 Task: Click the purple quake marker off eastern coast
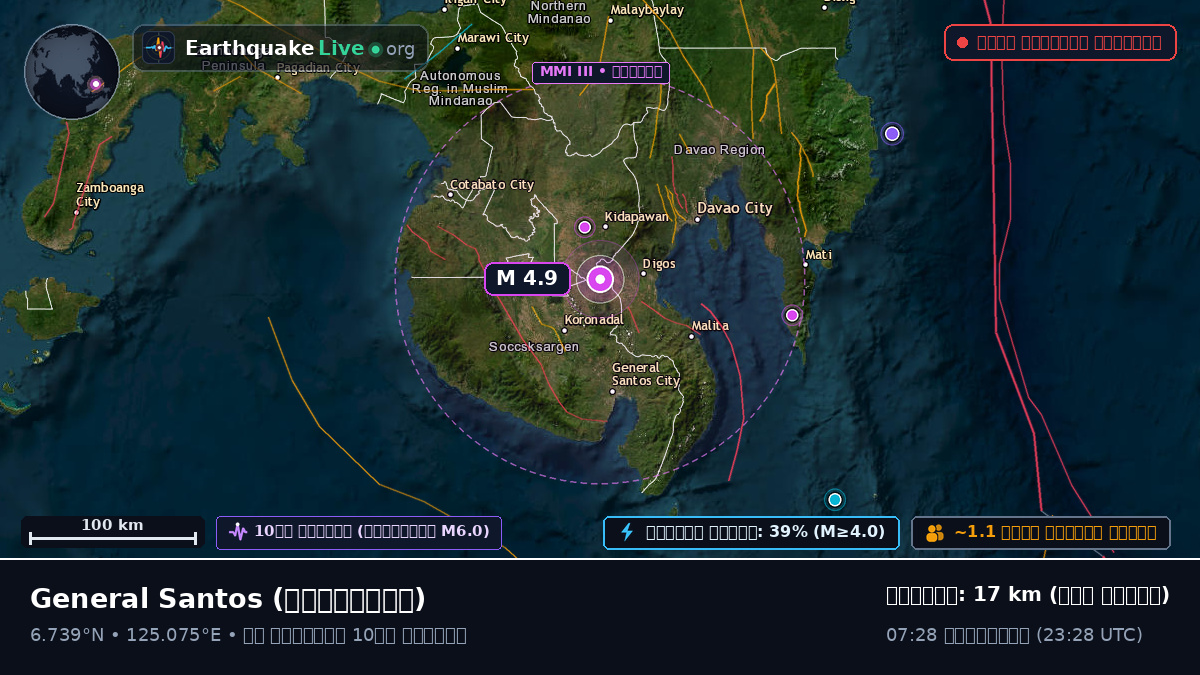tap(892, 134)
